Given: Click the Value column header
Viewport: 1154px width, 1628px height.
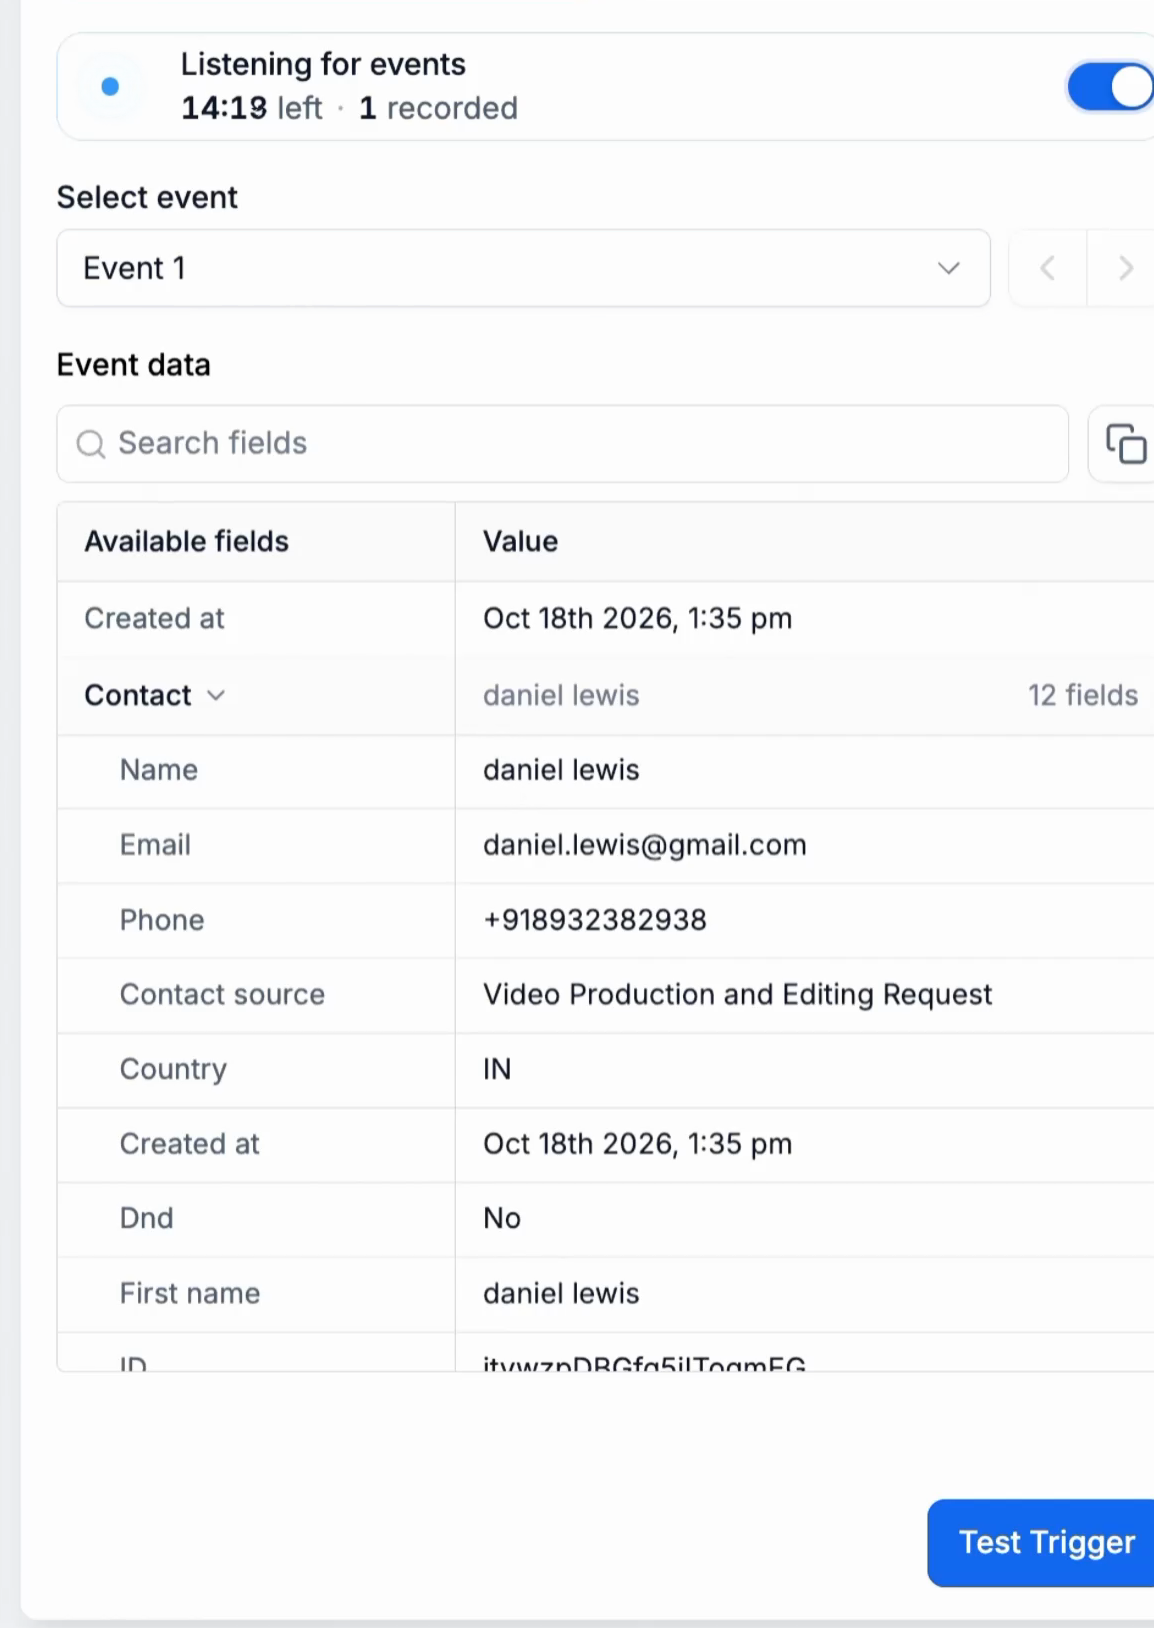Looking at the screenshot, I should [520, 541].
